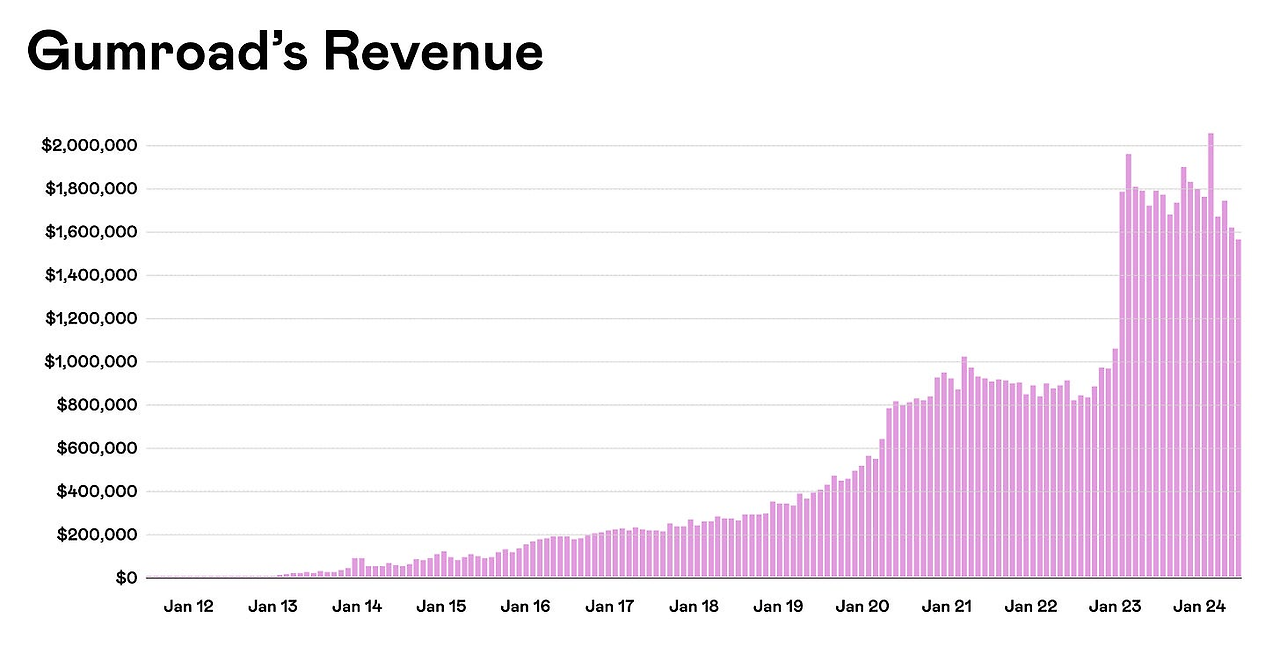Click the Jan 15 axis label
This screenshot has width=1280, height=647.
441,606
